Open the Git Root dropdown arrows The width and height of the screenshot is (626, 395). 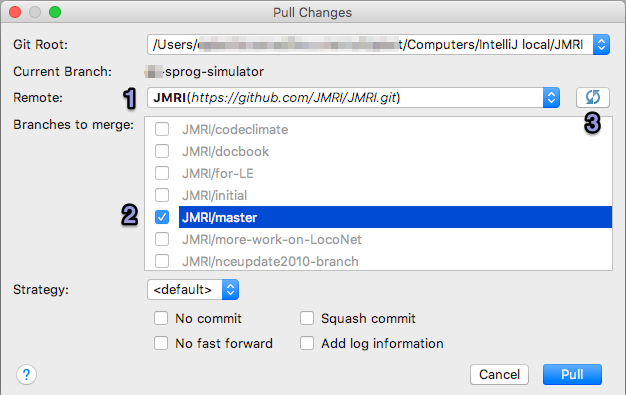(x=601, y=44)
